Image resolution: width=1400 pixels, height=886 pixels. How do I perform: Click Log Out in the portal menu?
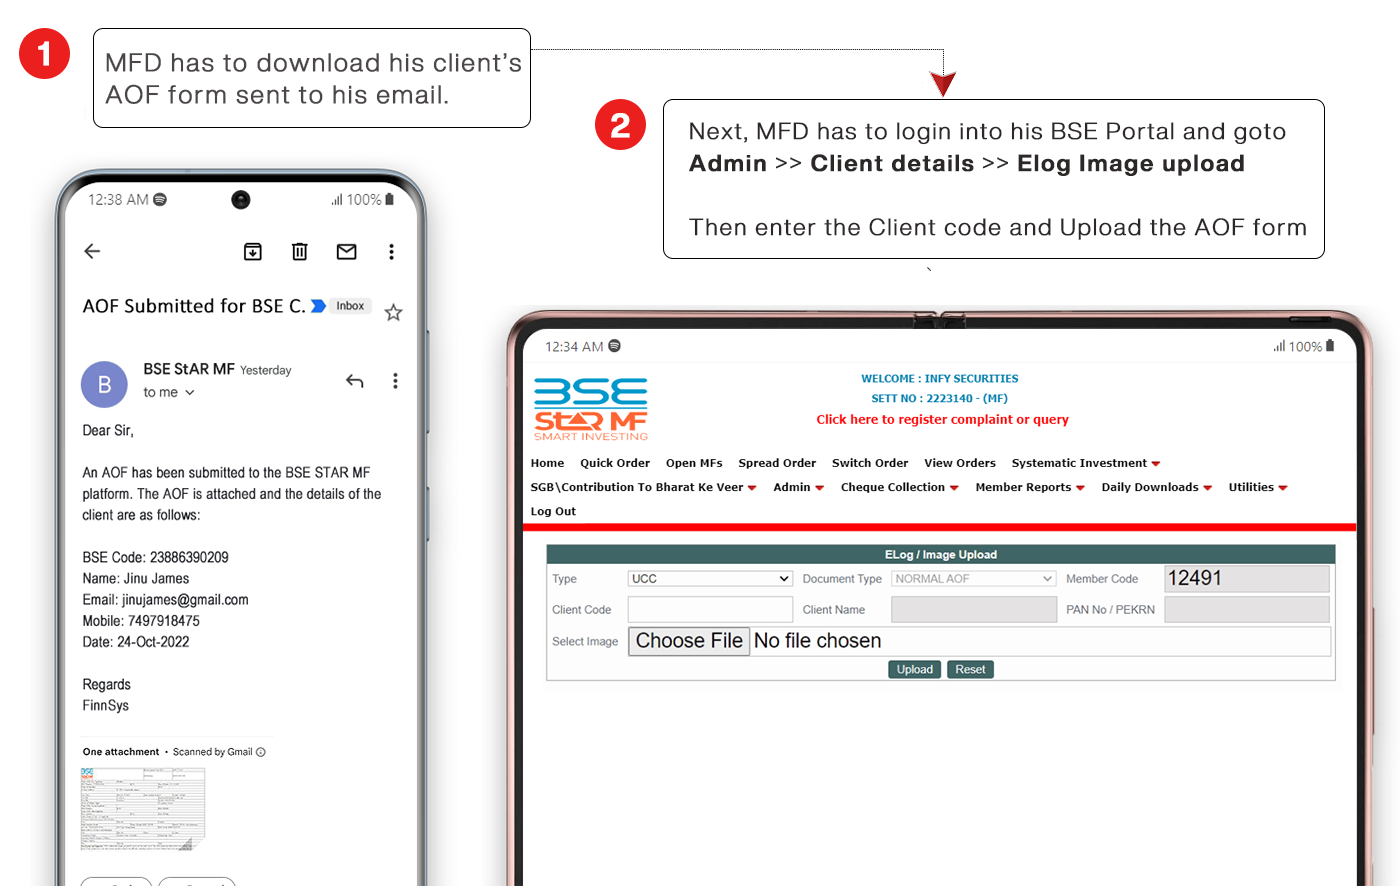pos(553,511)
